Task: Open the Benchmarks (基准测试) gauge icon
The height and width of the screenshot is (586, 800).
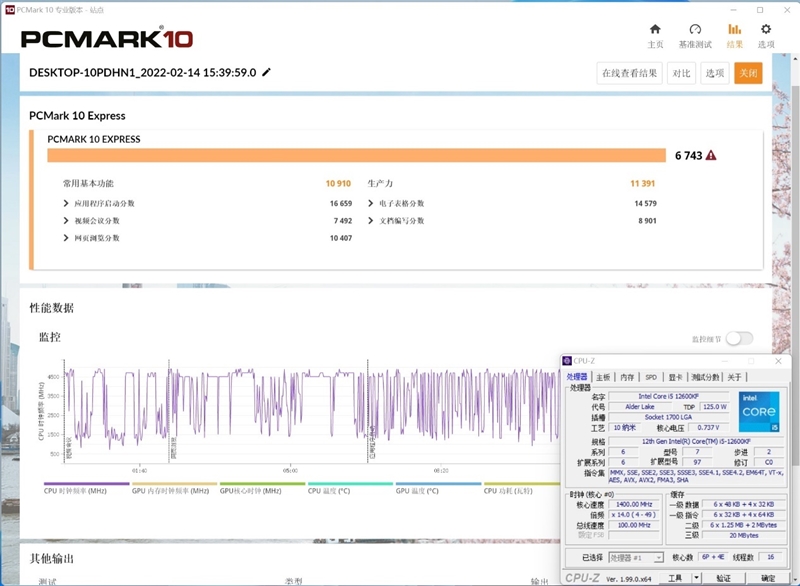Action: [x=695, y=29]
